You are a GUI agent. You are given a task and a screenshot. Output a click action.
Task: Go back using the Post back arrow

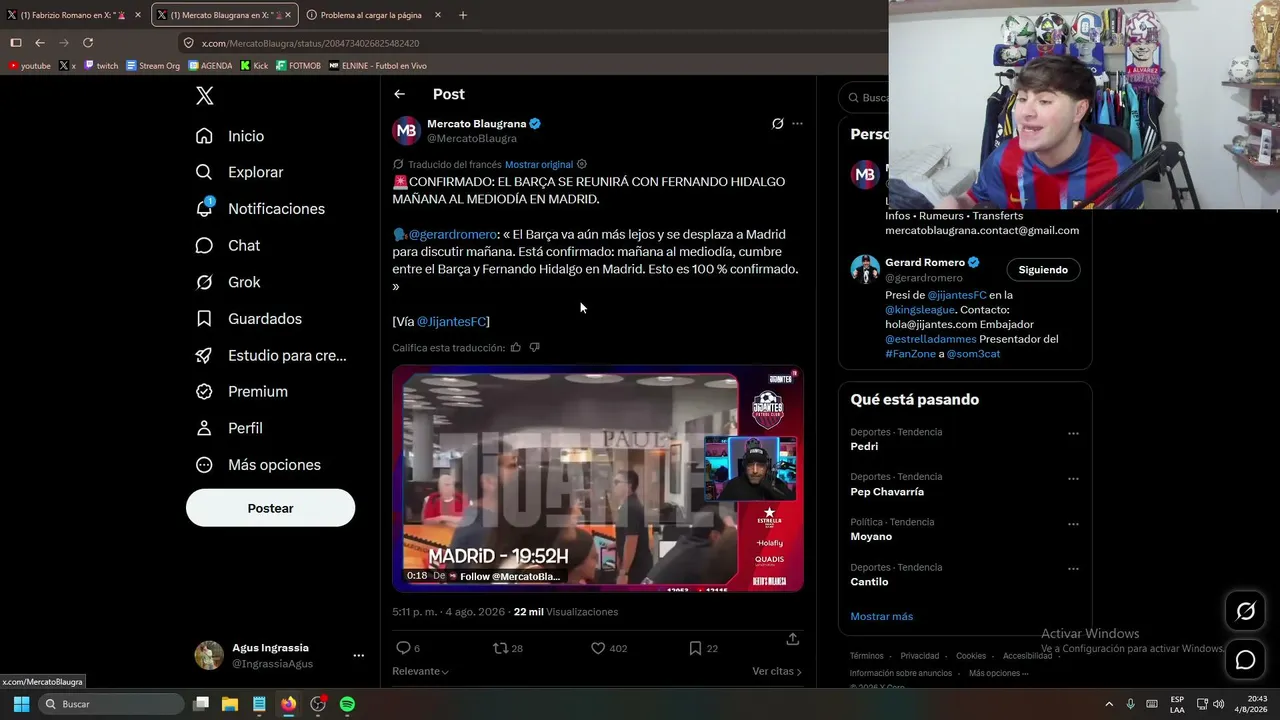[399, 94]
